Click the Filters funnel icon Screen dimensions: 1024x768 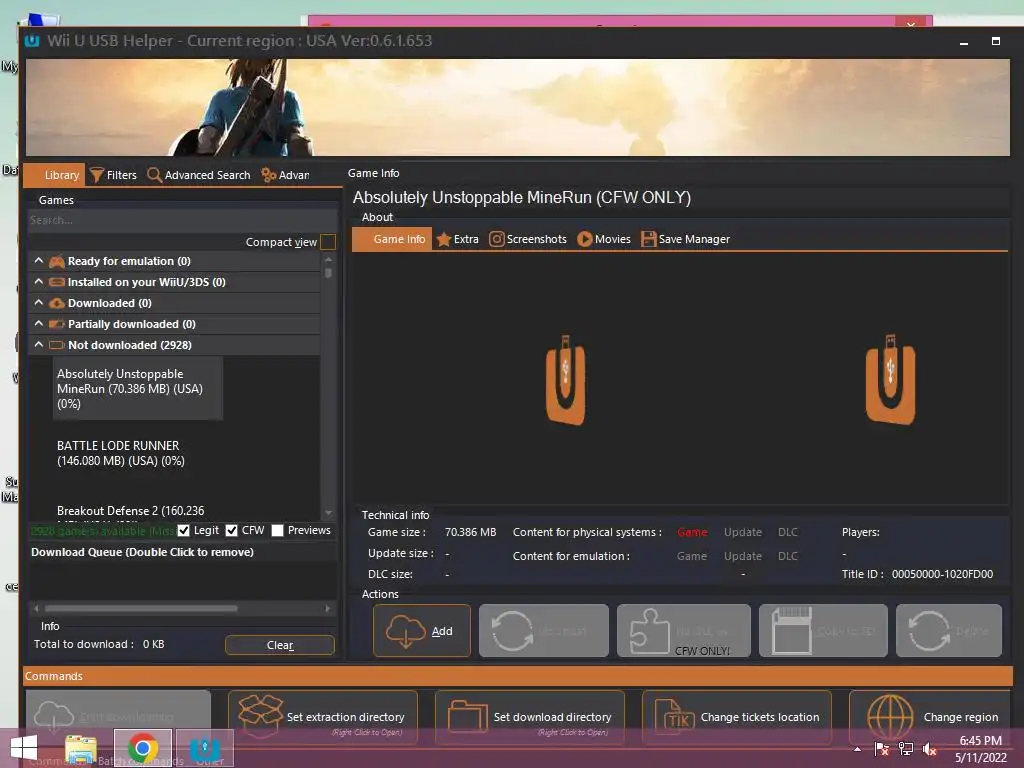tap(97, 175)
